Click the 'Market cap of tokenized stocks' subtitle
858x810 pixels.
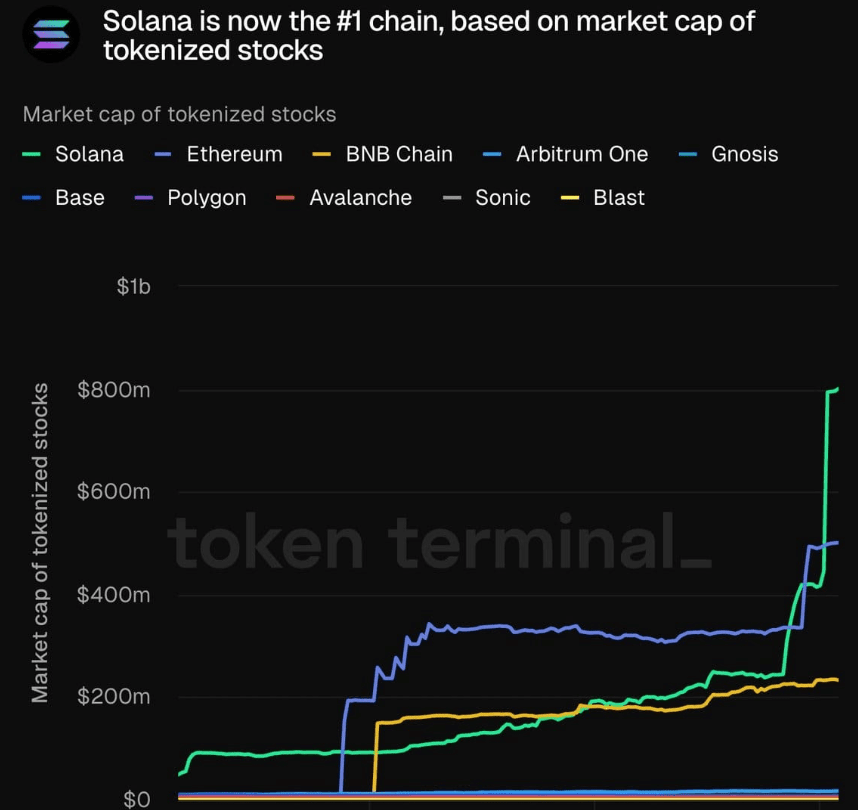pos(180,114)
